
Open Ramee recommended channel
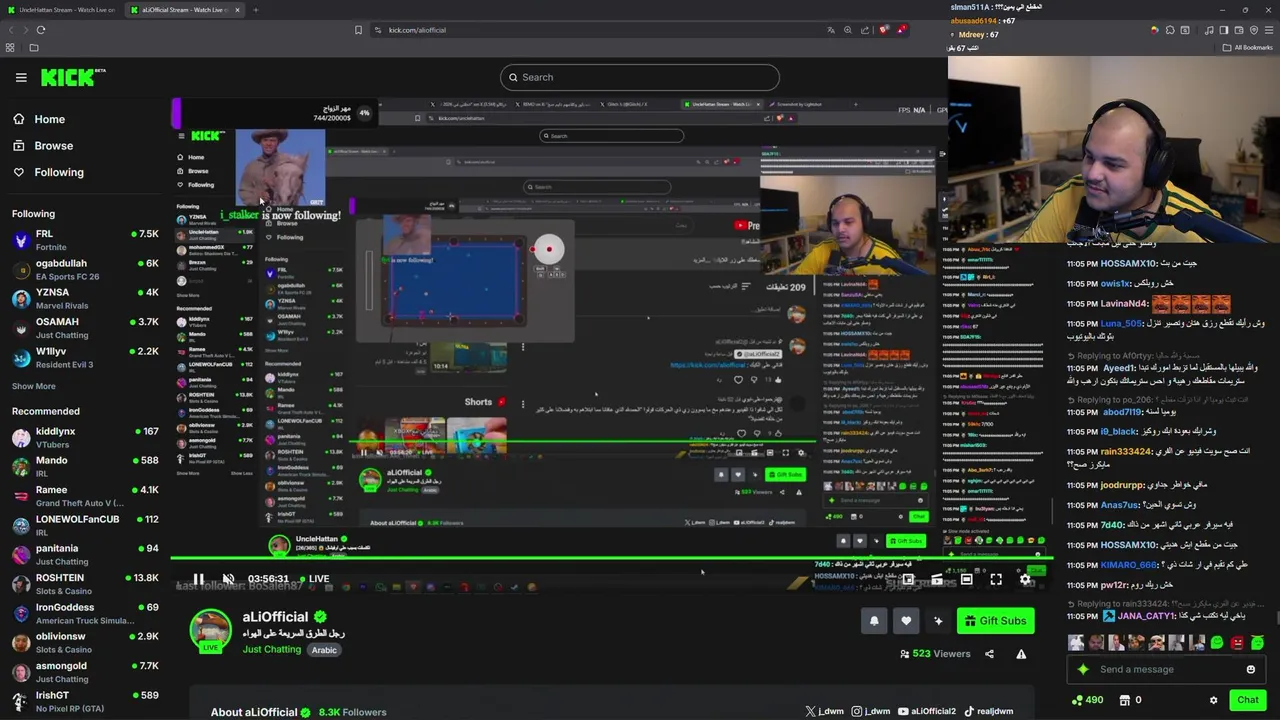(85, 496)
